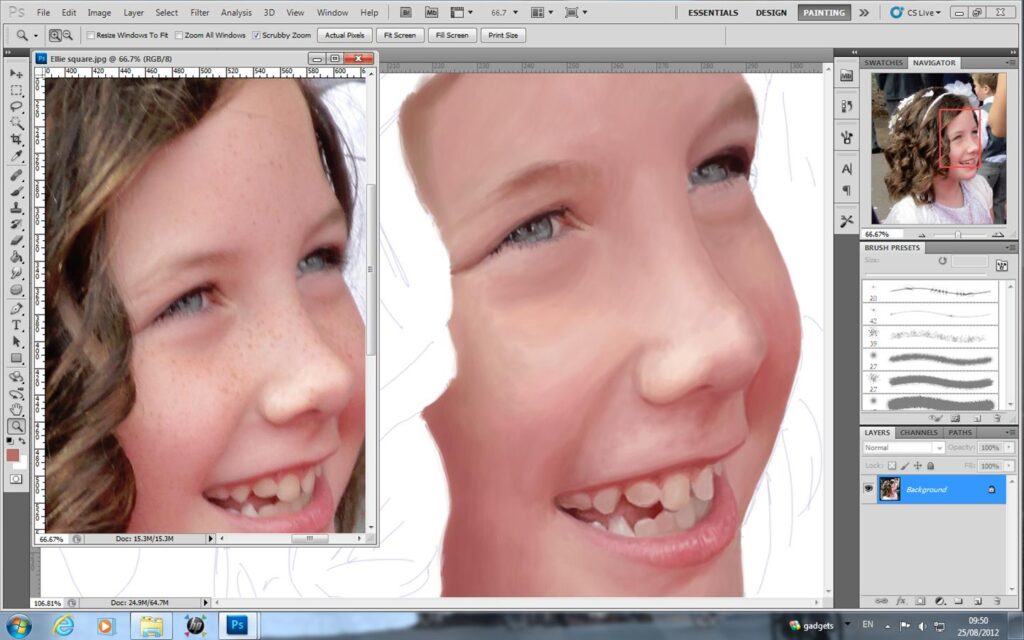This screenshot has width=1024, height=640.
Task: Open the Opacity value dropdown
Action: 1008,448
